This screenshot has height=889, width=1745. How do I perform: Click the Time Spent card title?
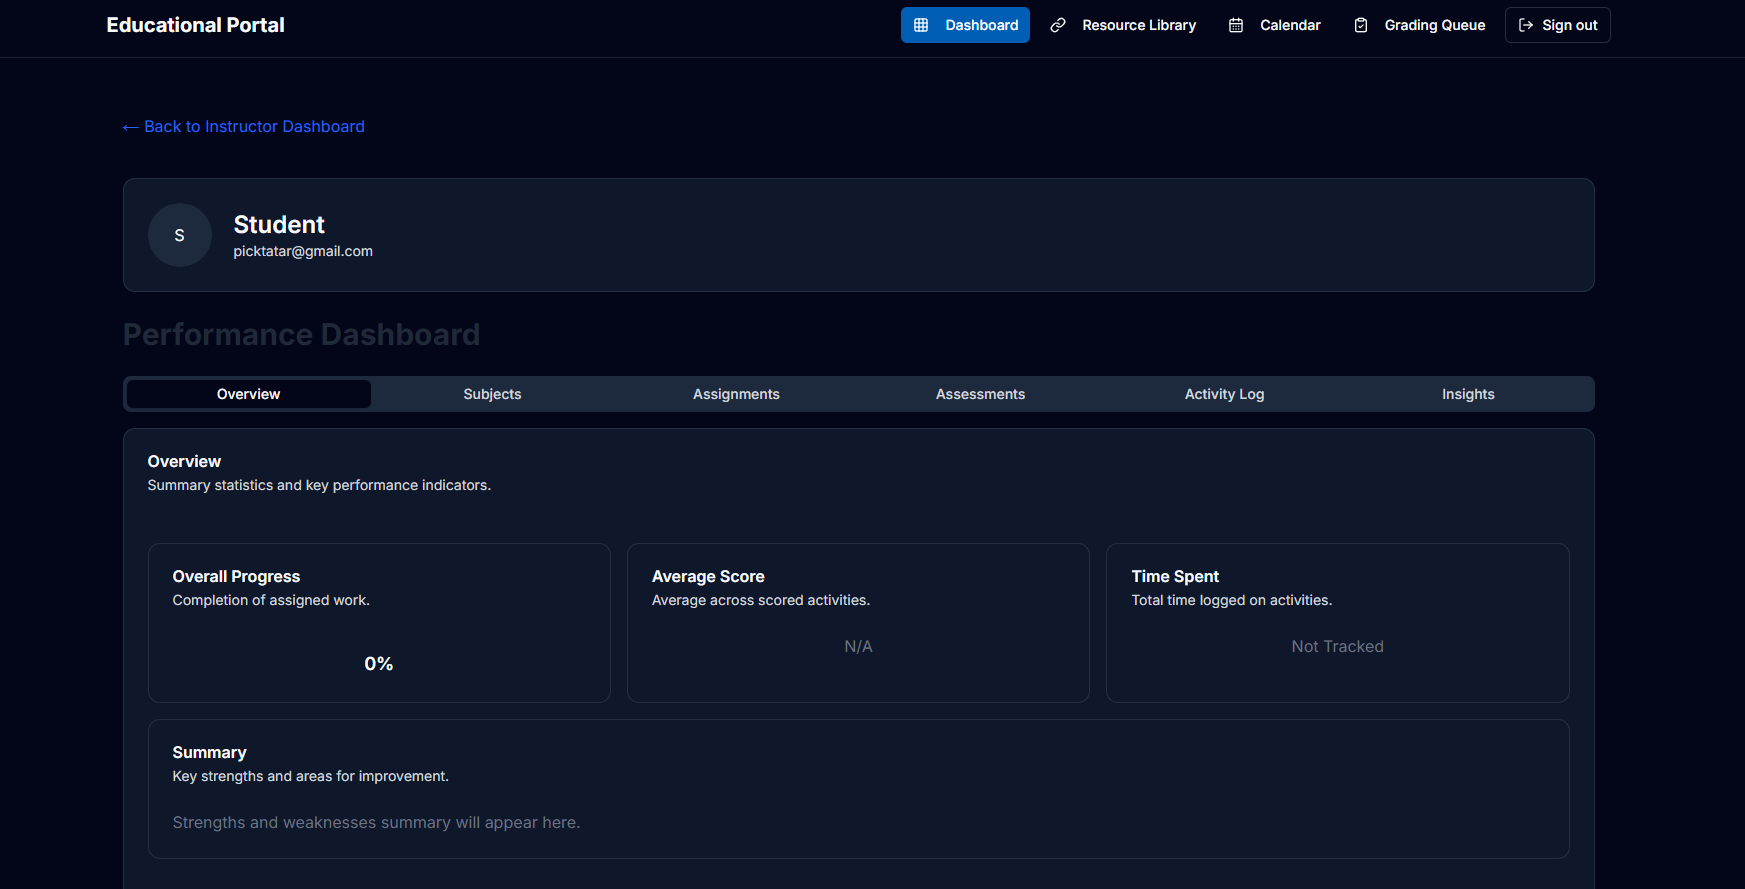coord(1175,576)
